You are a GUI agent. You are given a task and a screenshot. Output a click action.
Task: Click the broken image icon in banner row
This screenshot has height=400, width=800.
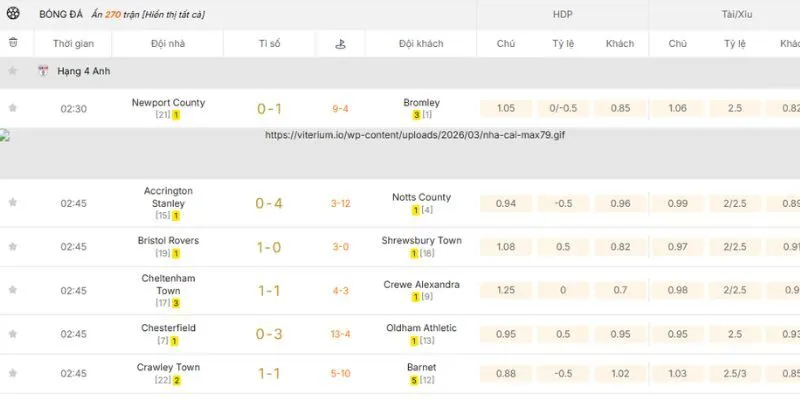(x=6, y=134)
